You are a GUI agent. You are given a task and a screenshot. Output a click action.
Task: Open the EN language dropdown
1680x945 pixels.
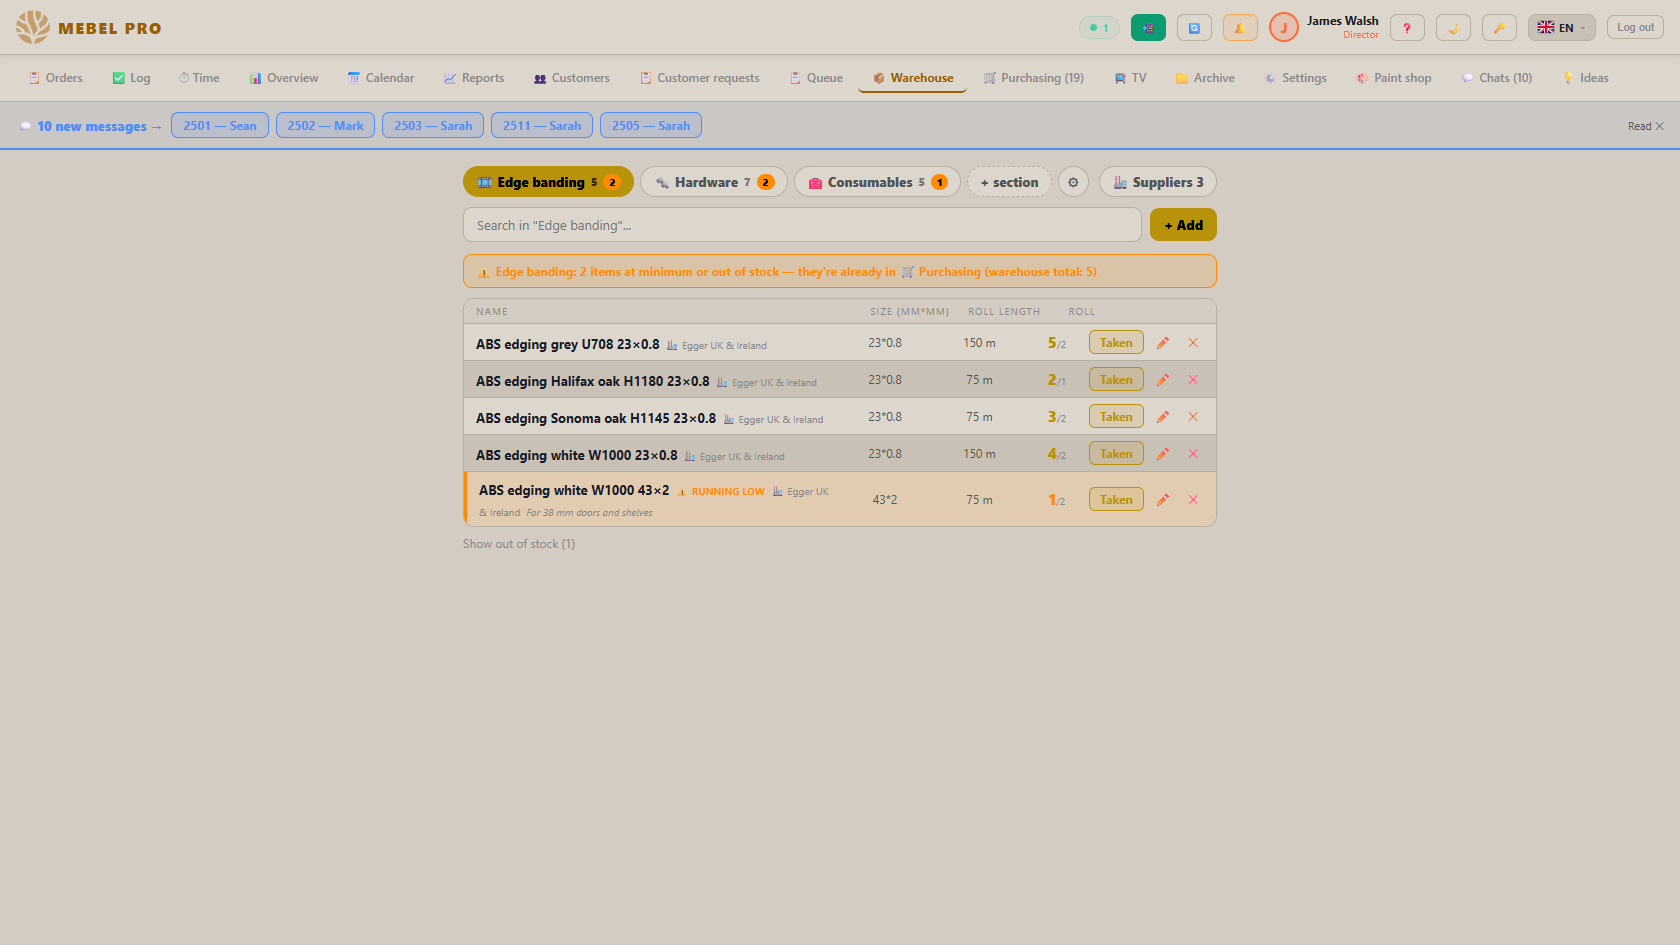pyautogui.click(x=1562, y=28)
